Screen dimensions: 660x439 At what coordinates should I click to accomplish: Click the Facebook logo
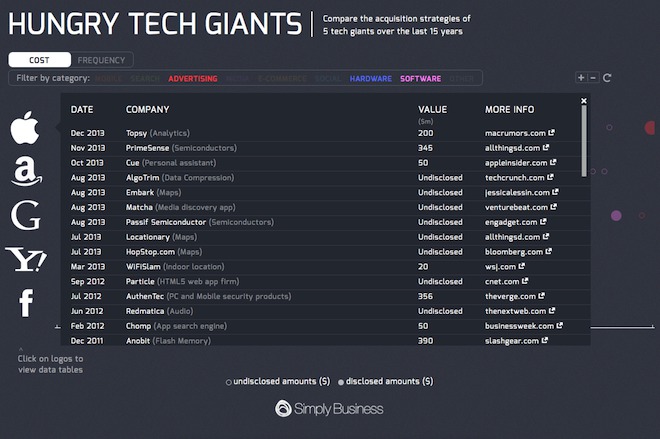pos(26,302)
